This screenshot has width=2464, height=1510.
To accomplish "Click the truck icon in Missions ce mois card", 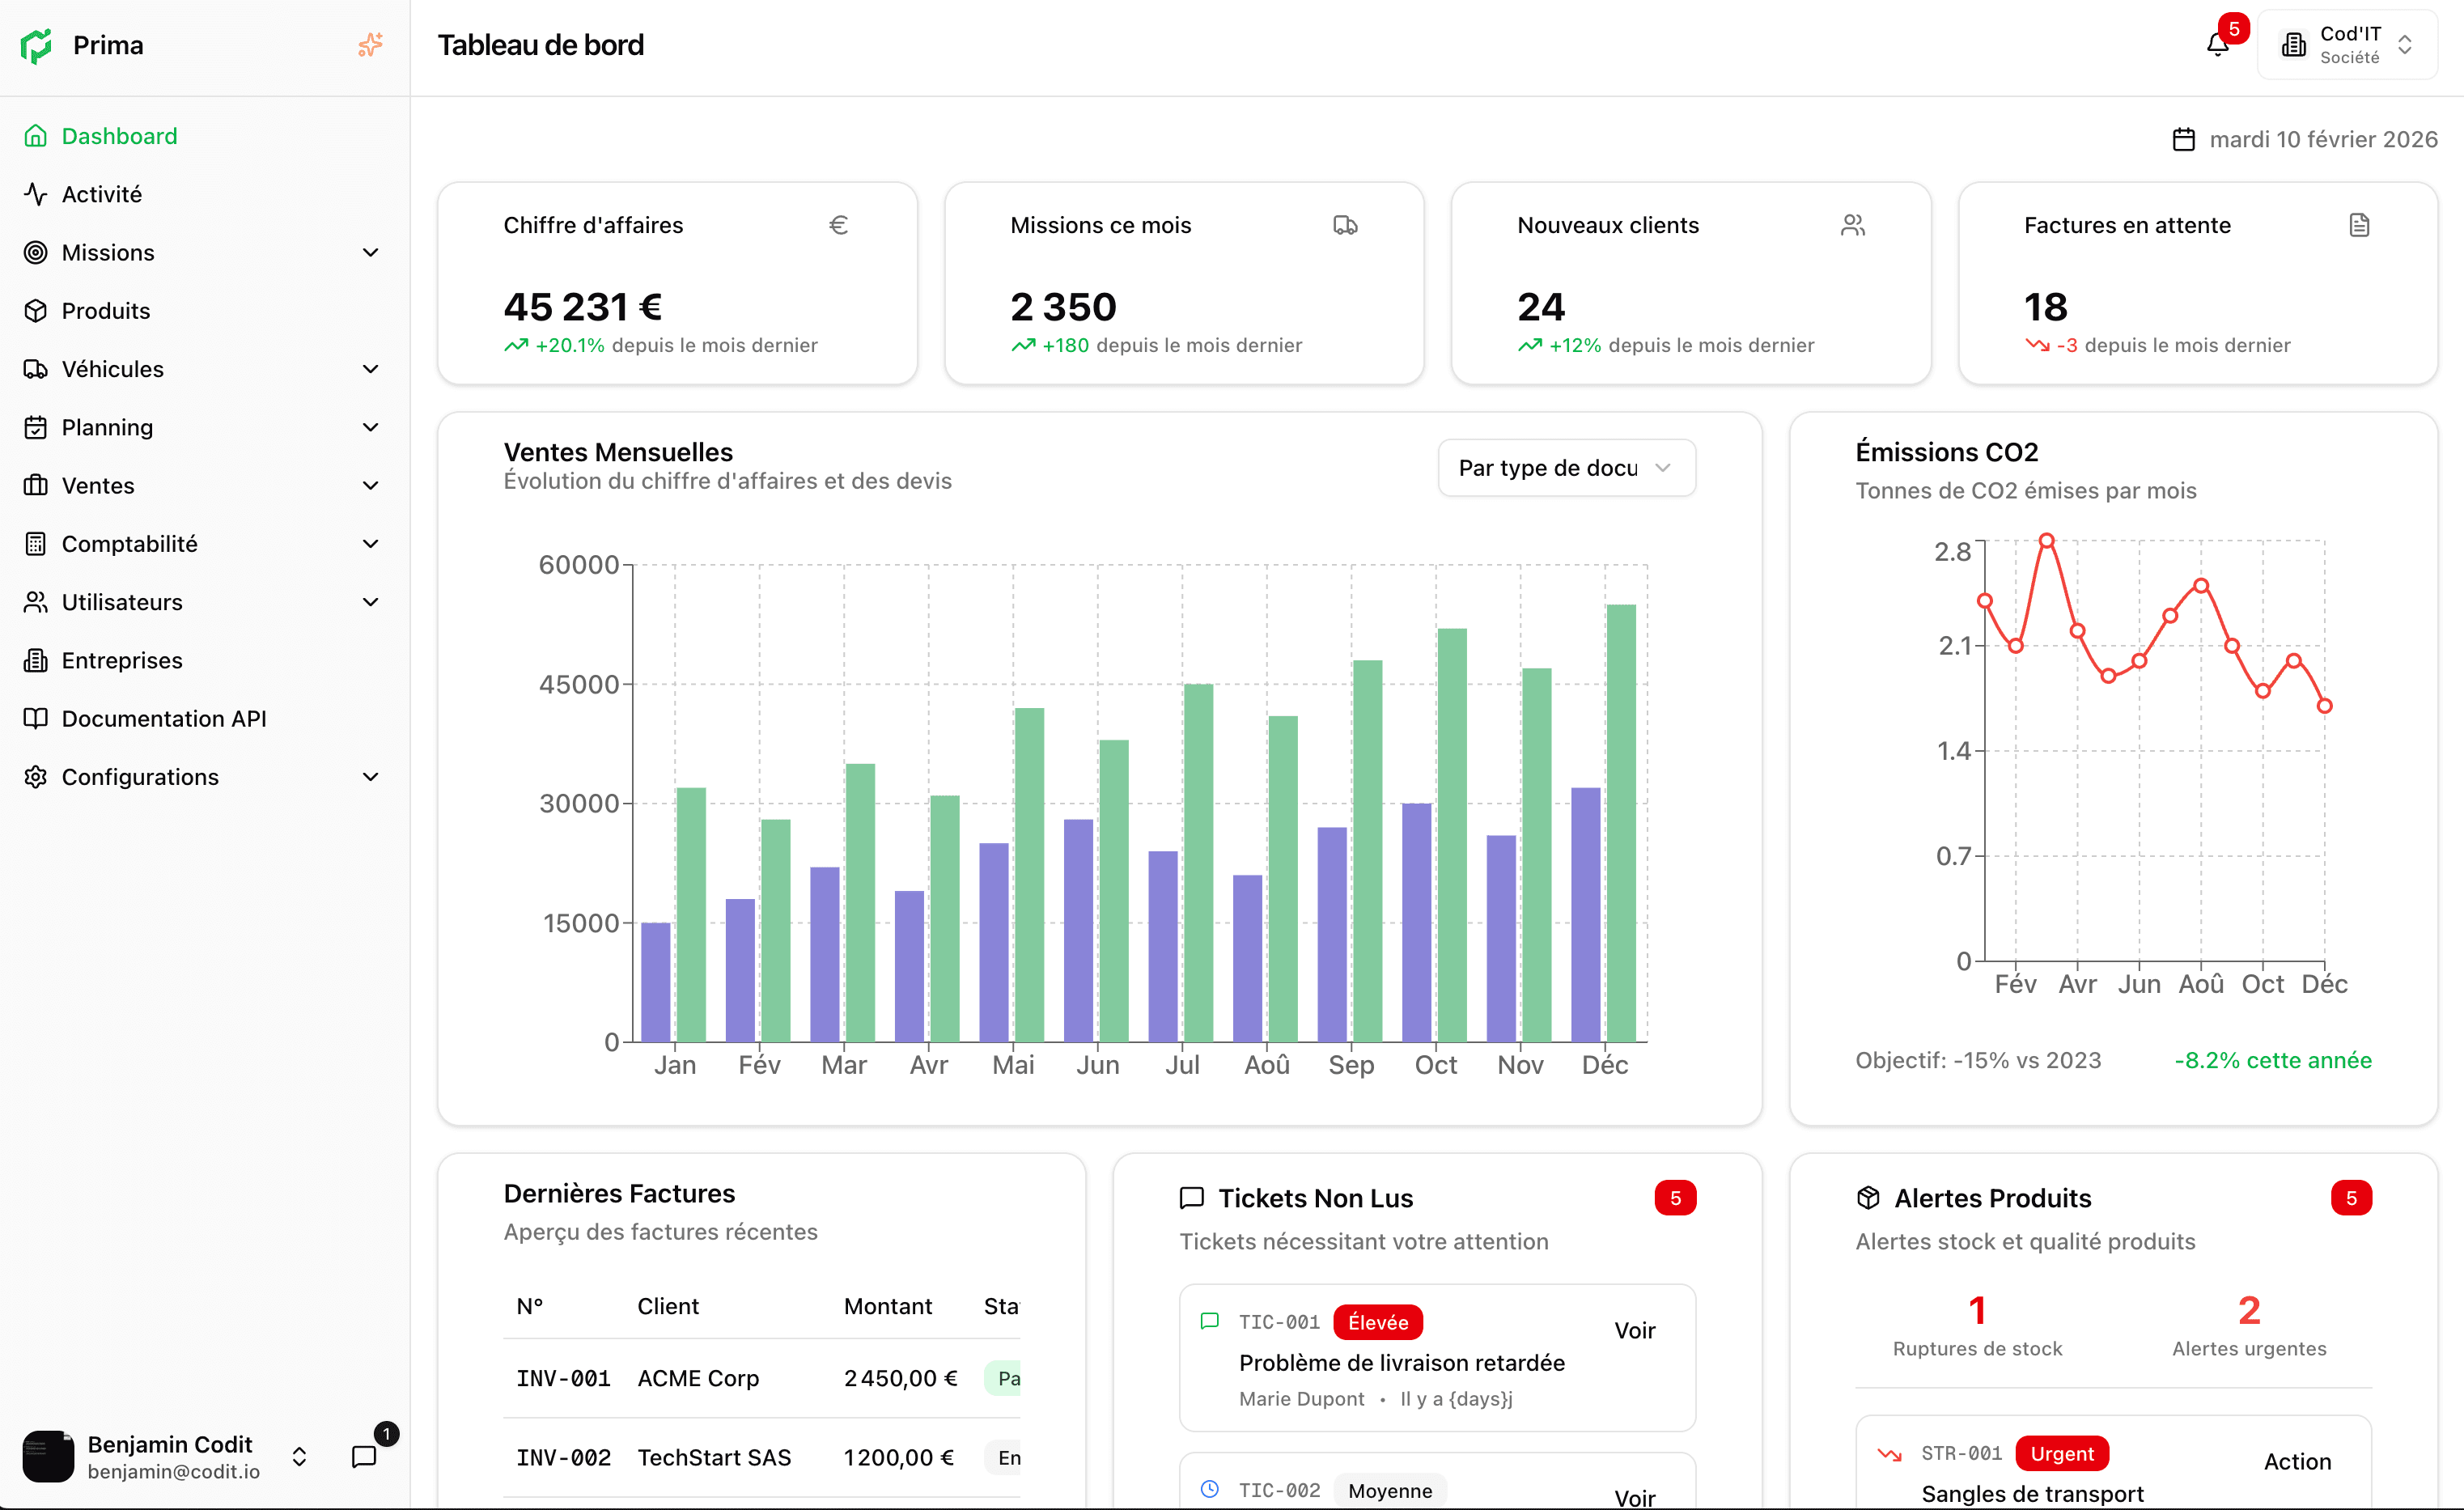I will [1345, 225].
